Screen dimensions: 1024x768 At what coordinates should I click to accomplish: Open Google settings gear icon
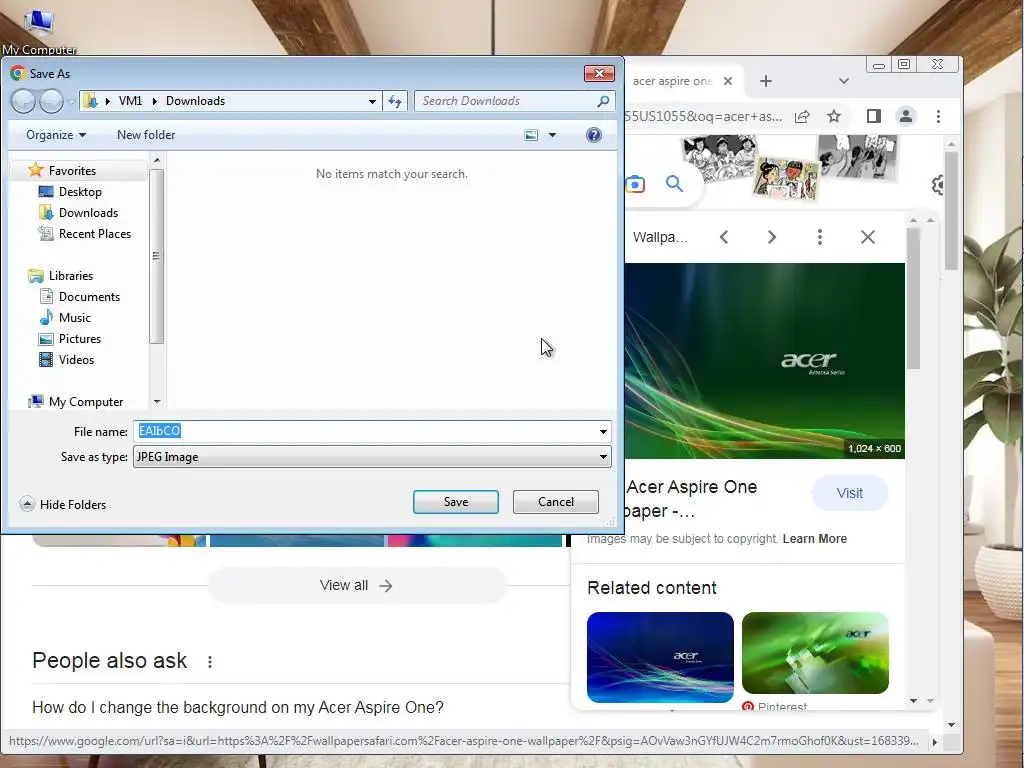(x=938, y=185)
